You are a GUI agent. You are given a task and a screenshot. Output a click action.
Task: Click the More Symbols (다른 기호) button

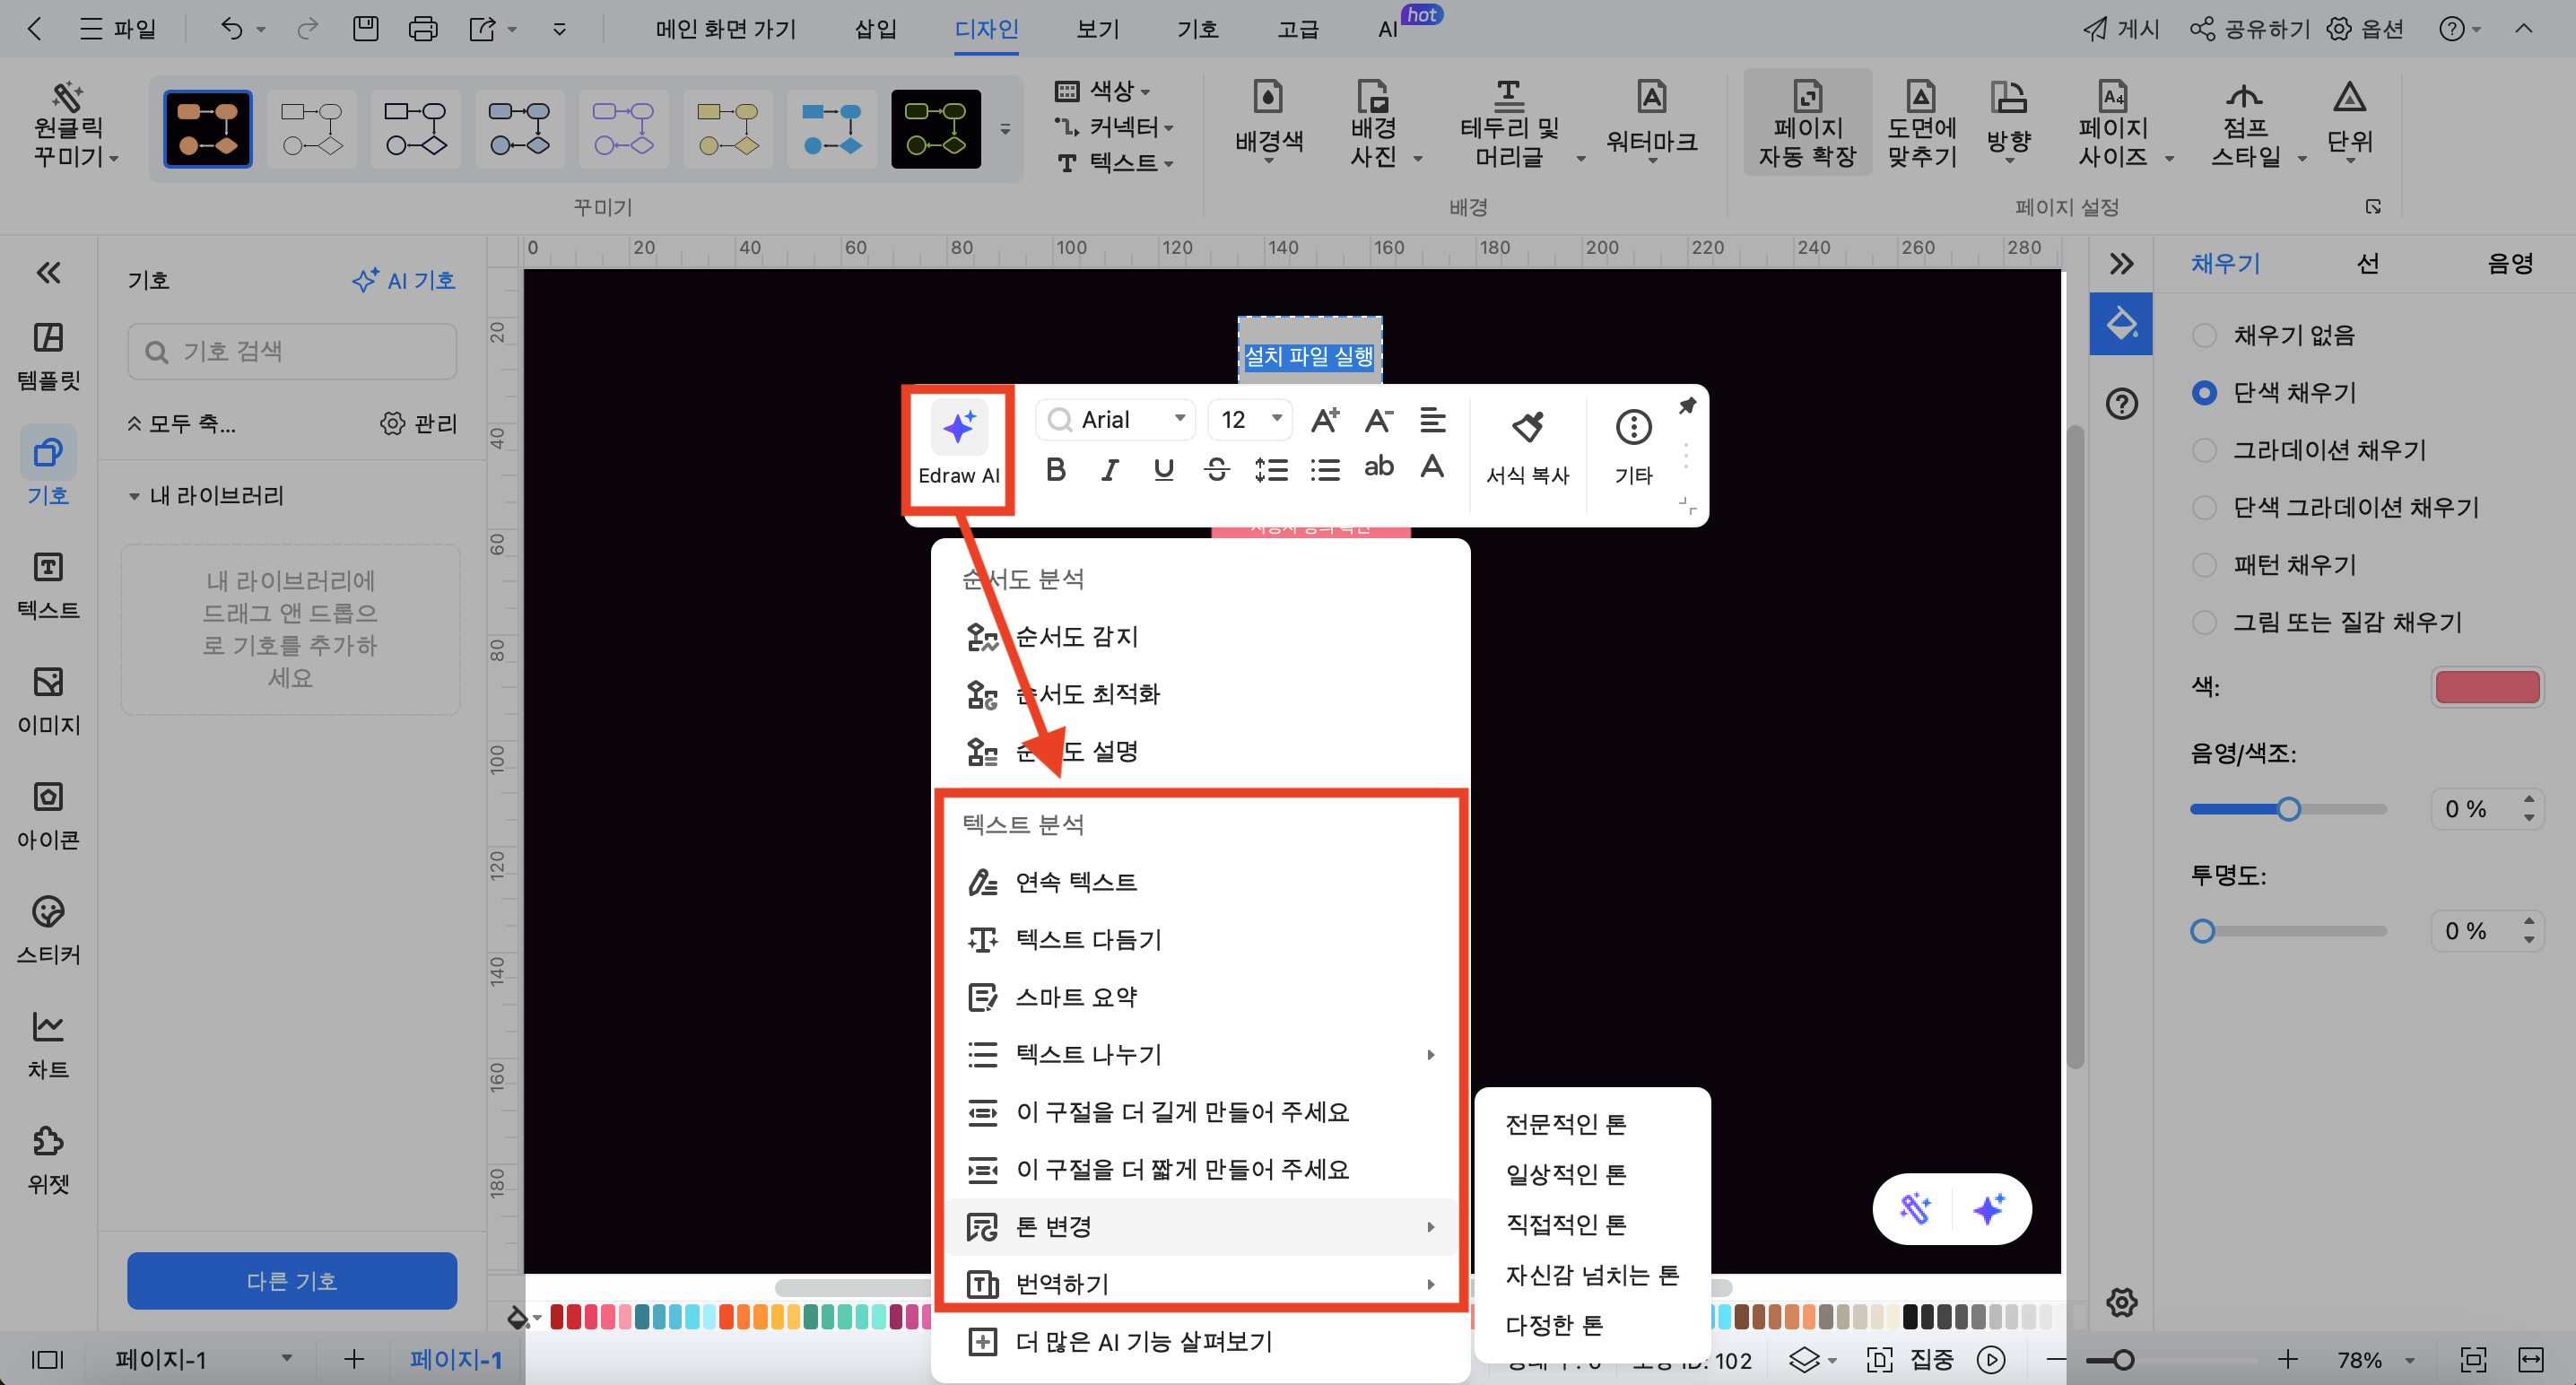tap(291, 1280)
